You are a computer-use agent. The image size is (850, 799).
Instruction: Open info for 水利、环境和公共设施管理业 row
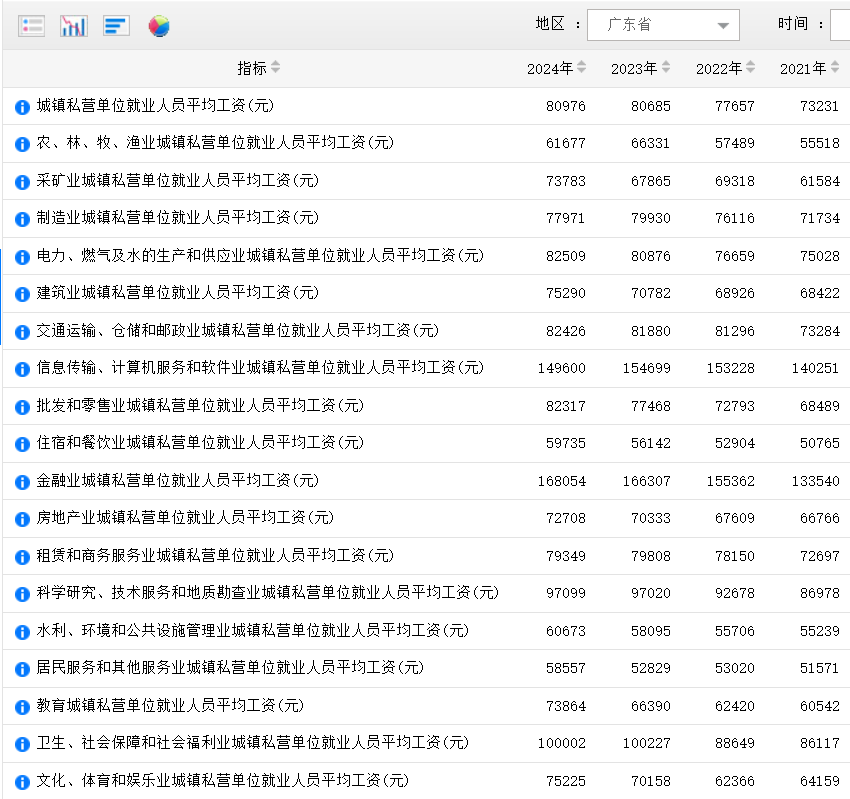pyautogui.click(x=22, y=632)
